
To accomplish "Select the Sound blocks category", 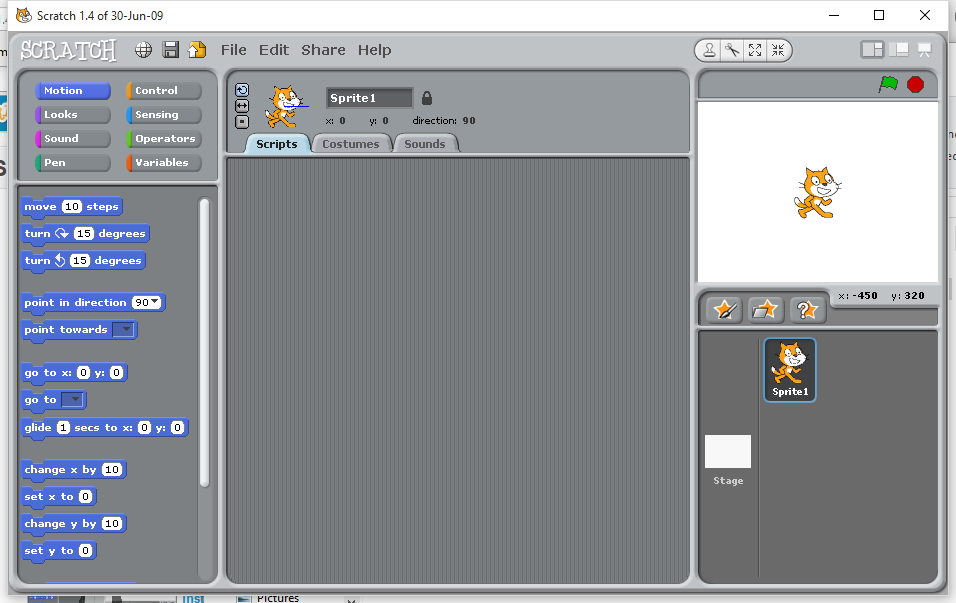I will (x=73, y=138).
